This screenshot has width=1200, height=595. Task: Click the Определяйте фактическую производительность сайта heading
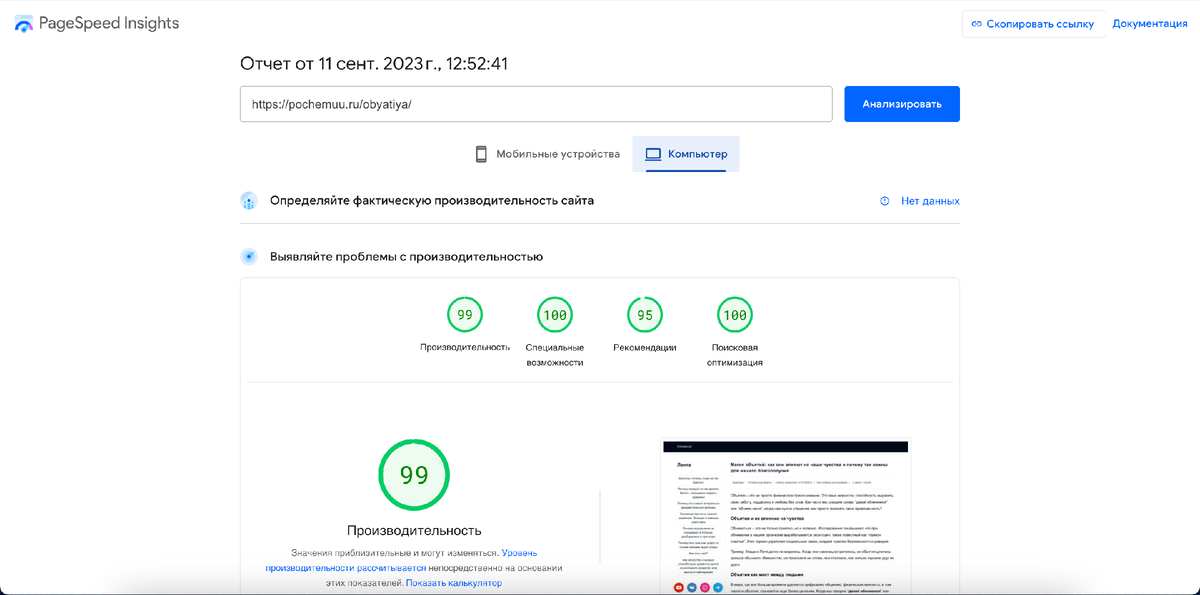point(432,201)
